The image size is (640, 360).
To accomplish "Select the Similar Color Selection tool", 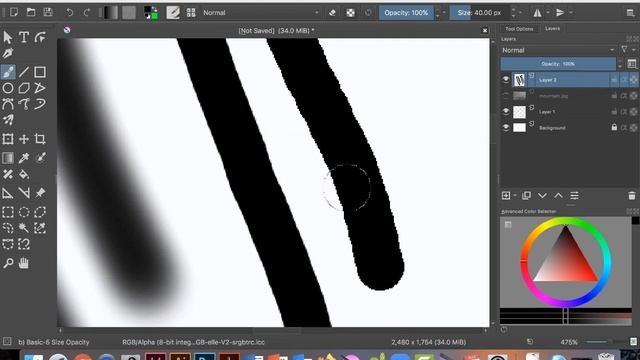I will (x=40, y=228).
